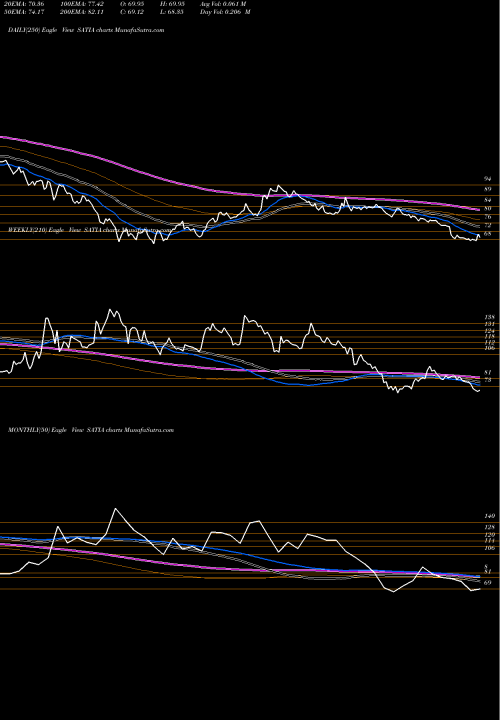
Task: Click price level 128 on monthly axis
Action: pos(489,527)
